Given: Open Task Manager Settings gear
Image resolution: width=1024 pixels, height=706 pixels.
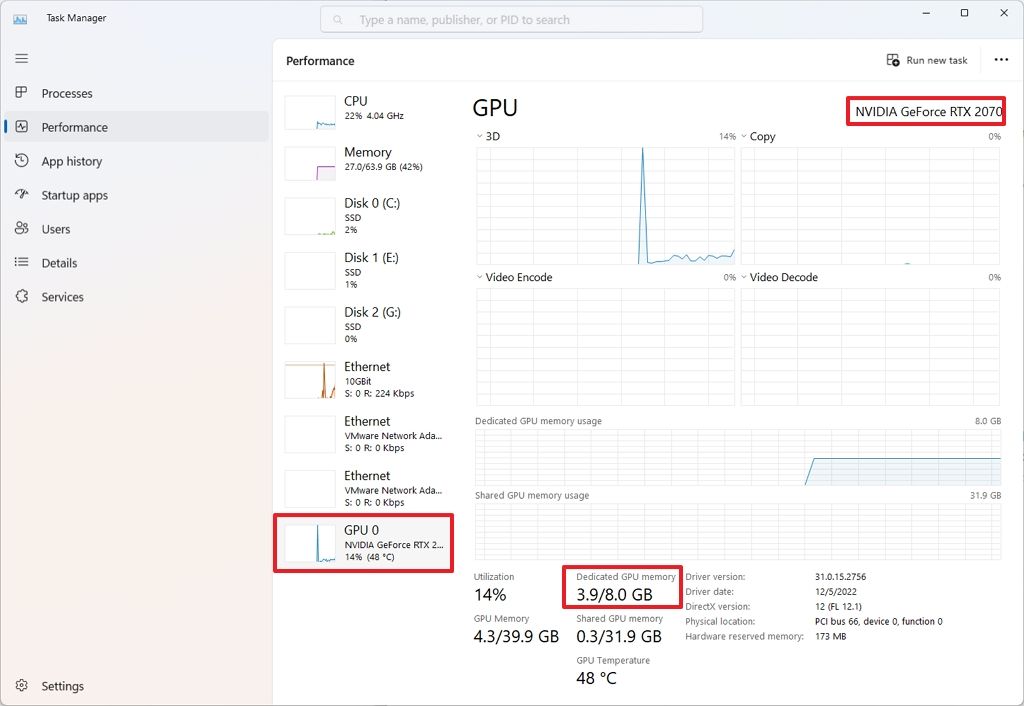Looking at the screenshot, I should point(22,686).
